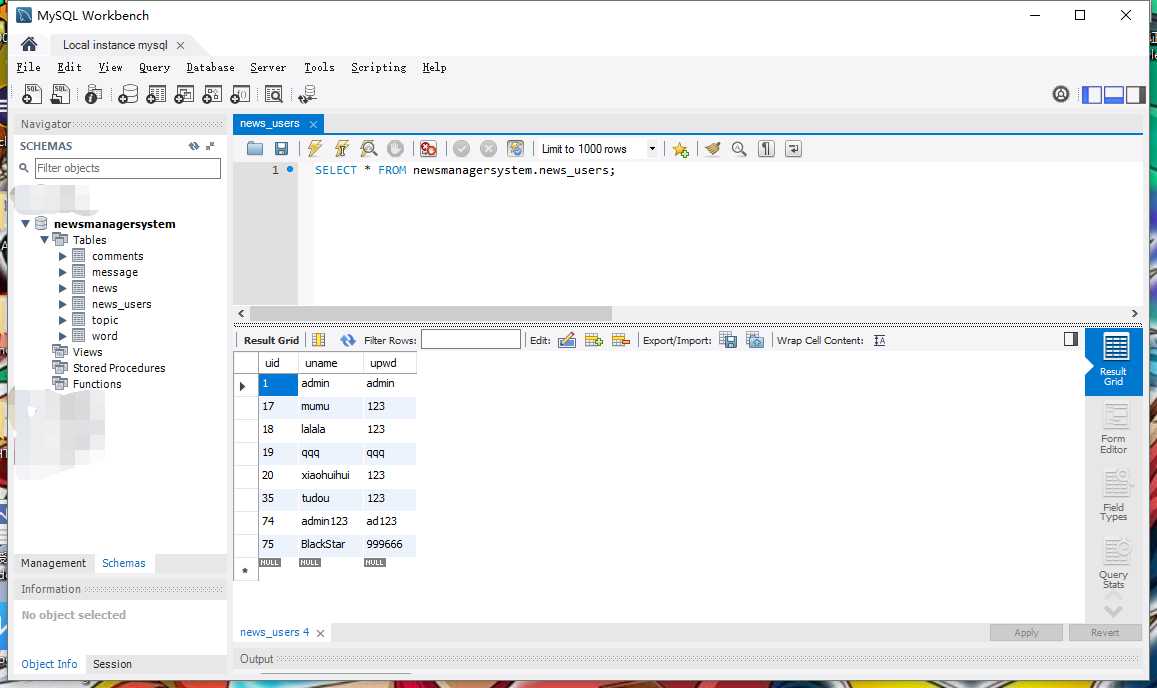
Task: Create new schema toolbar icon
Action: [x=128, y=94]
